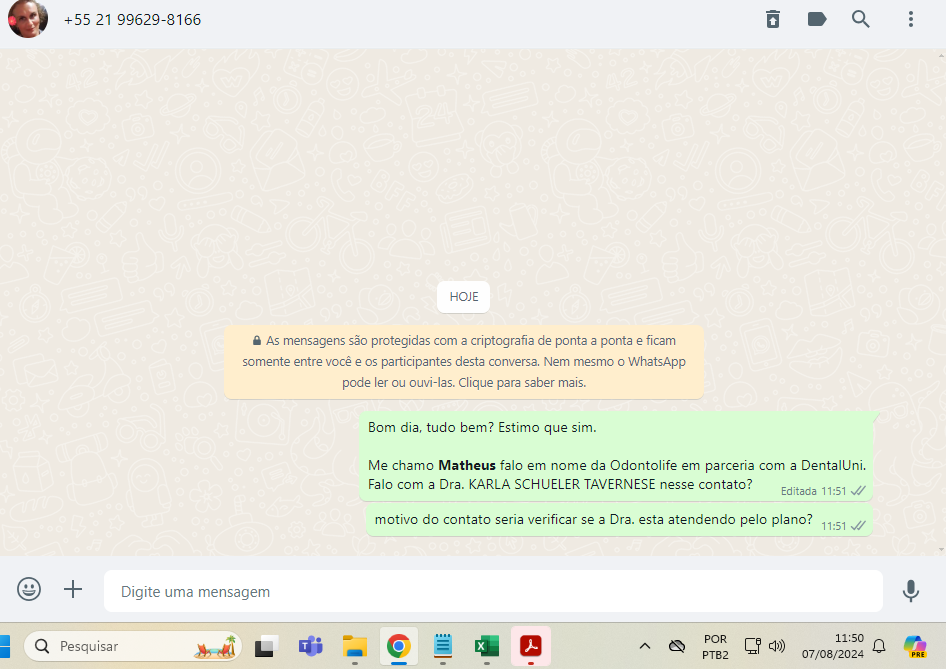Open the label tag icon
Screen dimensions: 946x669
pyautogui.click(x=817, y=19)
